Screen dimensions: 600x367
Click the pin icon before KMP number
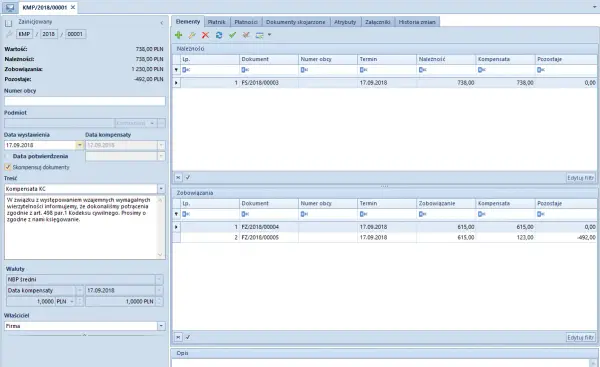click(9, 34)
